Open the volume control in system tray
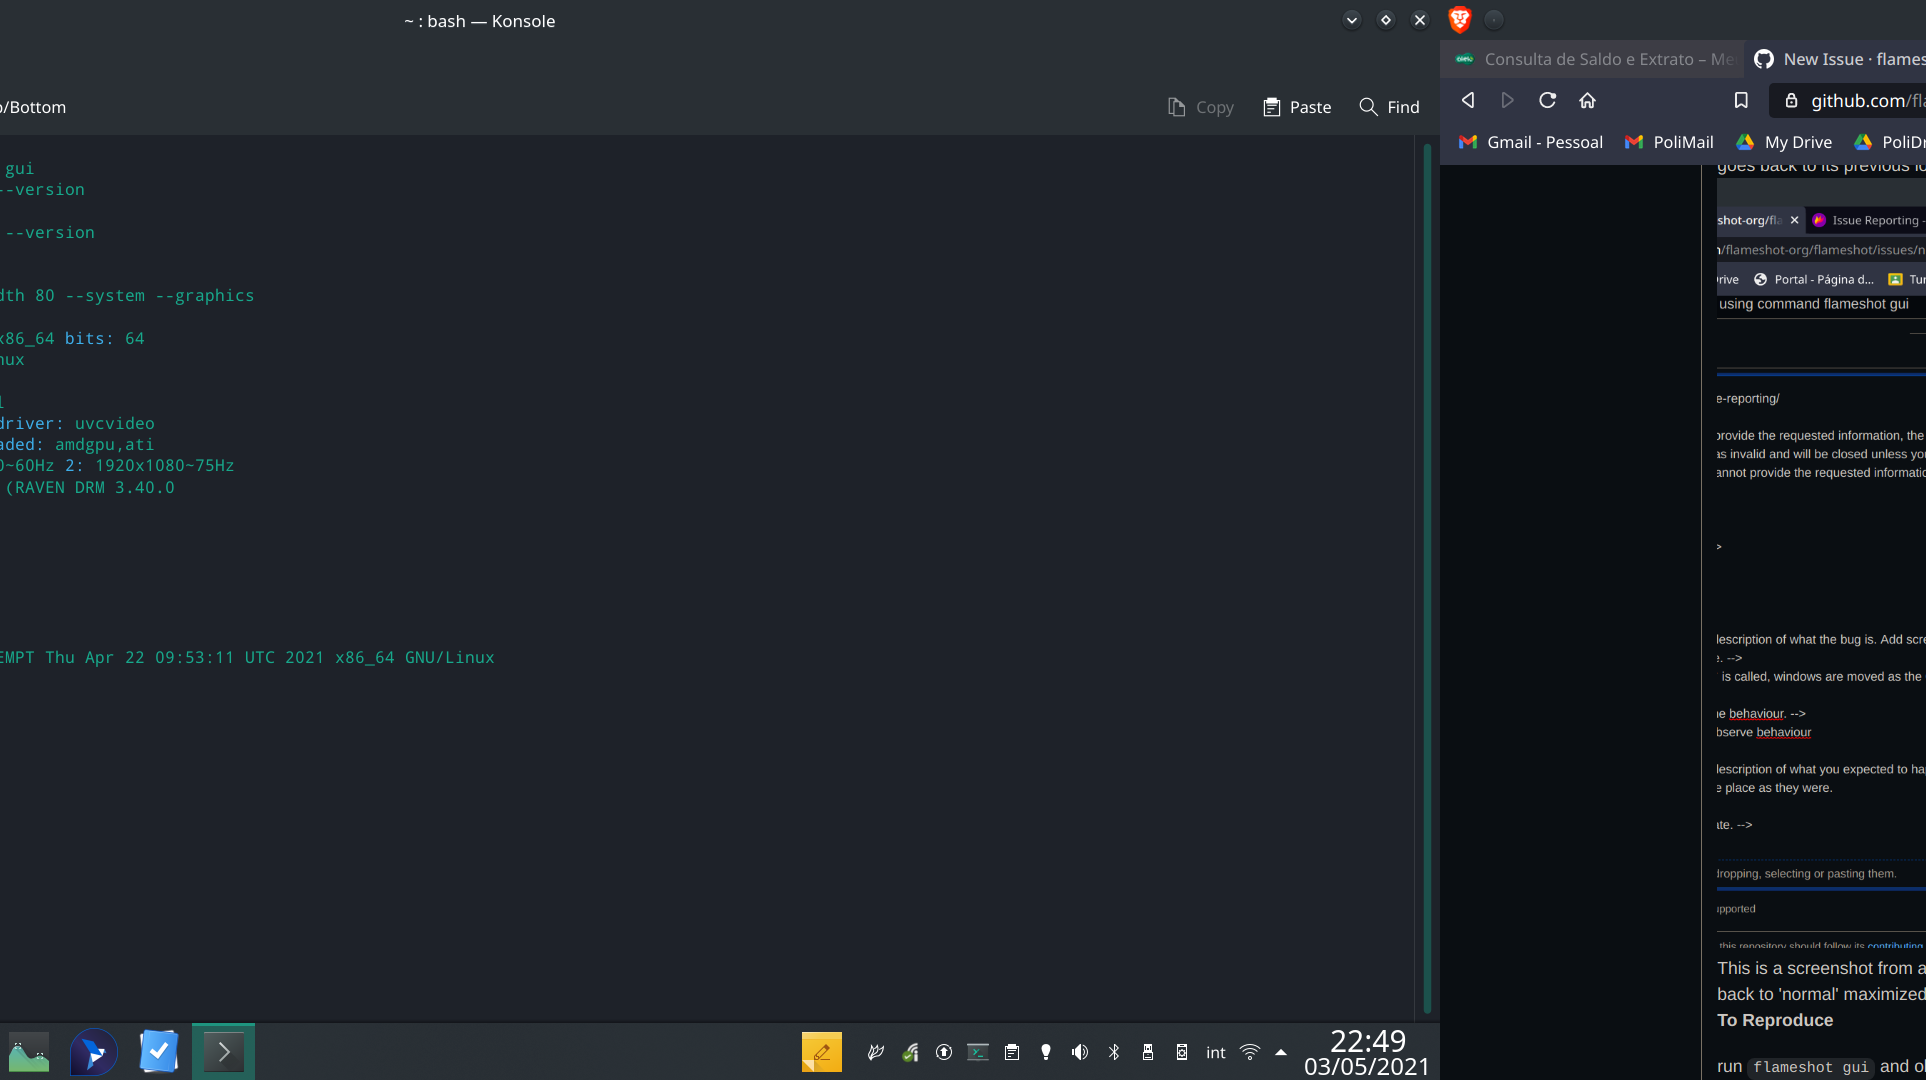 pos(1079,1052)
